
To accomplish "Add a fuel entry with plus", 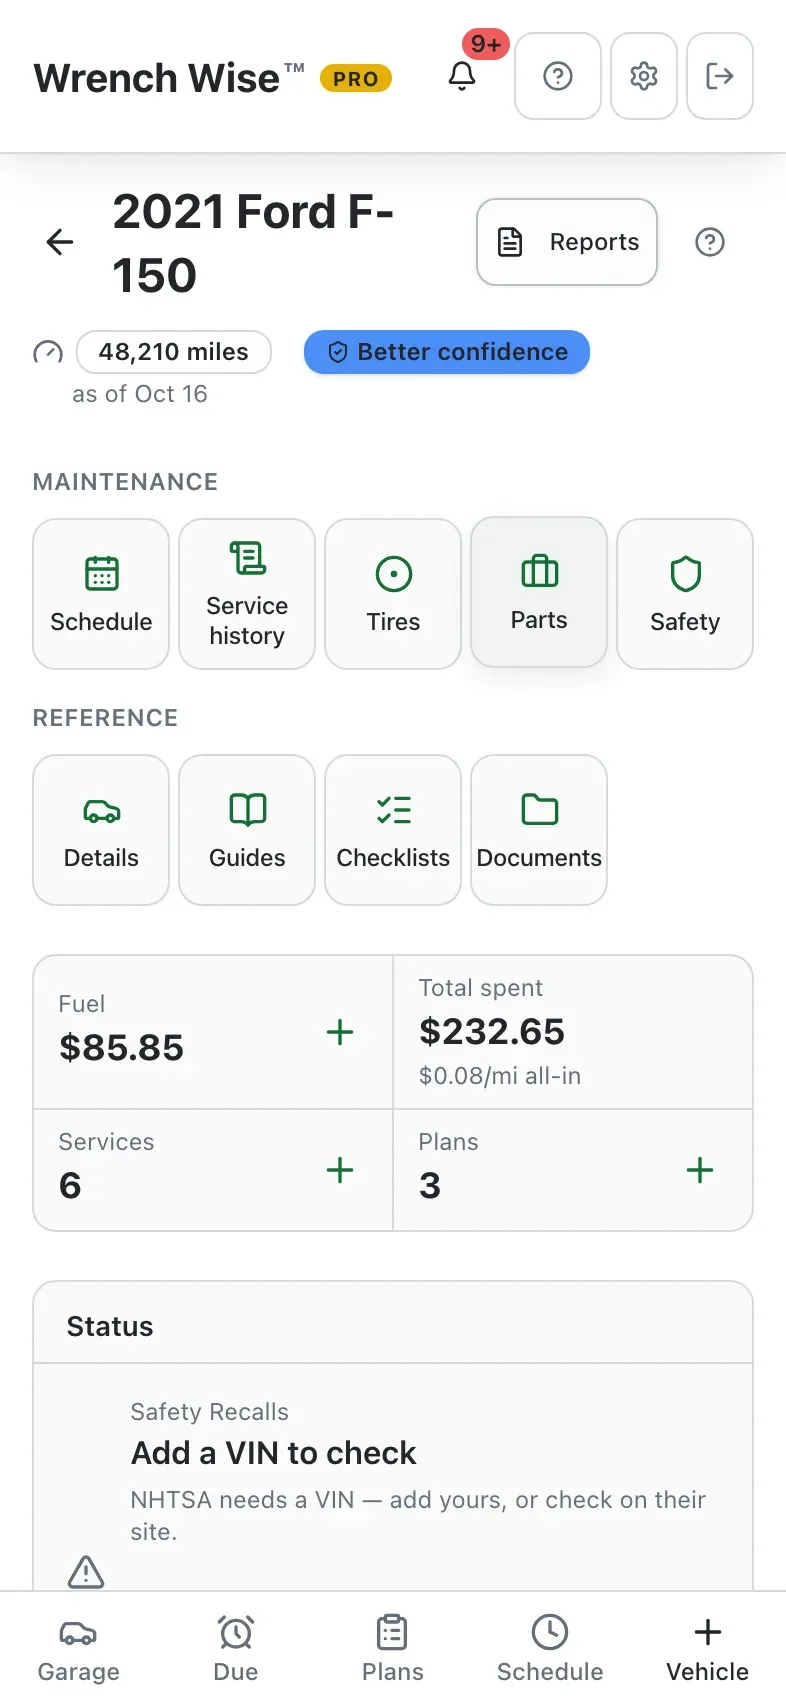I will pos(340,1032).
